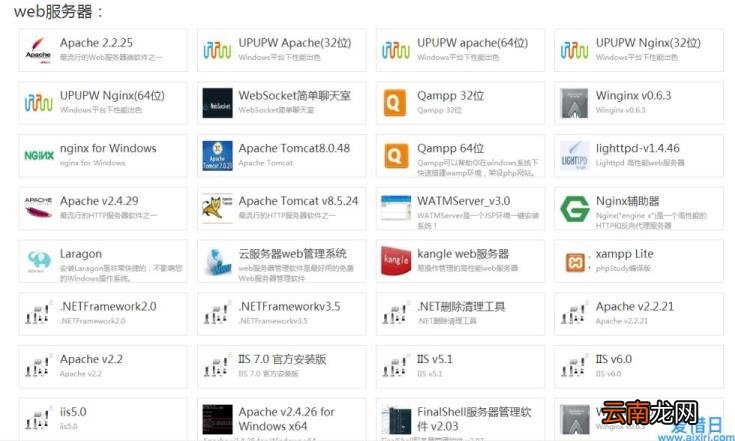Select the .NET删除清理工具 title
Image resolution: width=735 pixels, height=441 pixels.
[x=461, y=306]
